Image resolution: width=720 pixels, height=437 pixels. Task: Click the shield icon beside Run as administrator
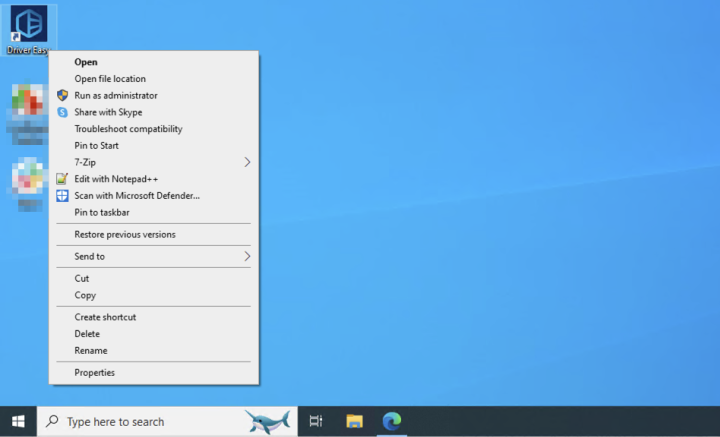[62, 96]
